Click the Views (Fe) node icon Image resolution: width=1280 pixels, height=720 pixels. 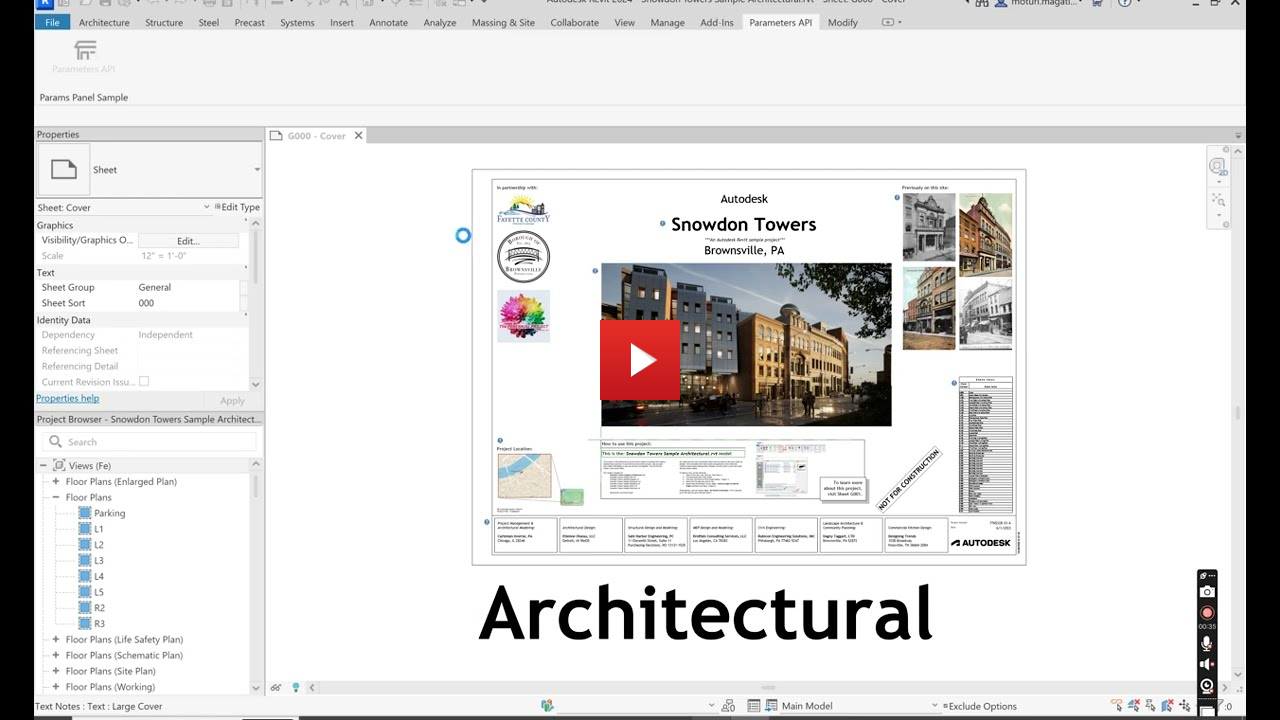59,466
